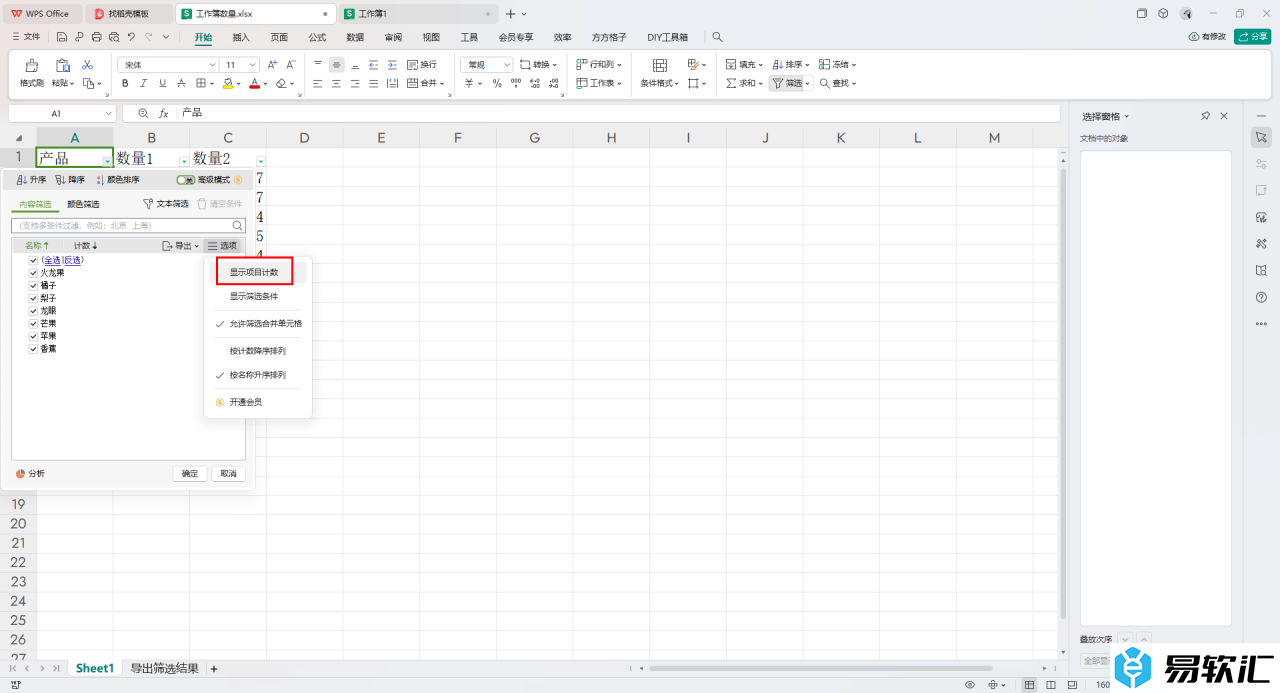Click Descending sort (降序) in filter panel
The width and height of the screenshot is (1280, 693).
70,180
